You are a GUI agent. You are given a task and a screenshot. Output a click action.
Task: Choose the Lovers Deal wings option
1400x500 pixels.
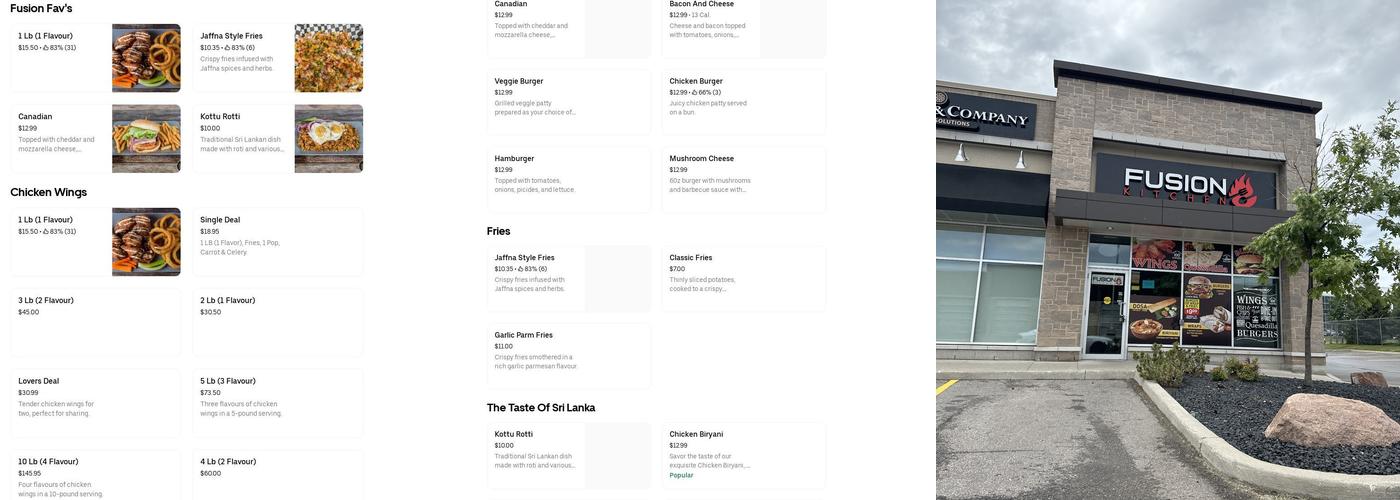pos(95,403)
